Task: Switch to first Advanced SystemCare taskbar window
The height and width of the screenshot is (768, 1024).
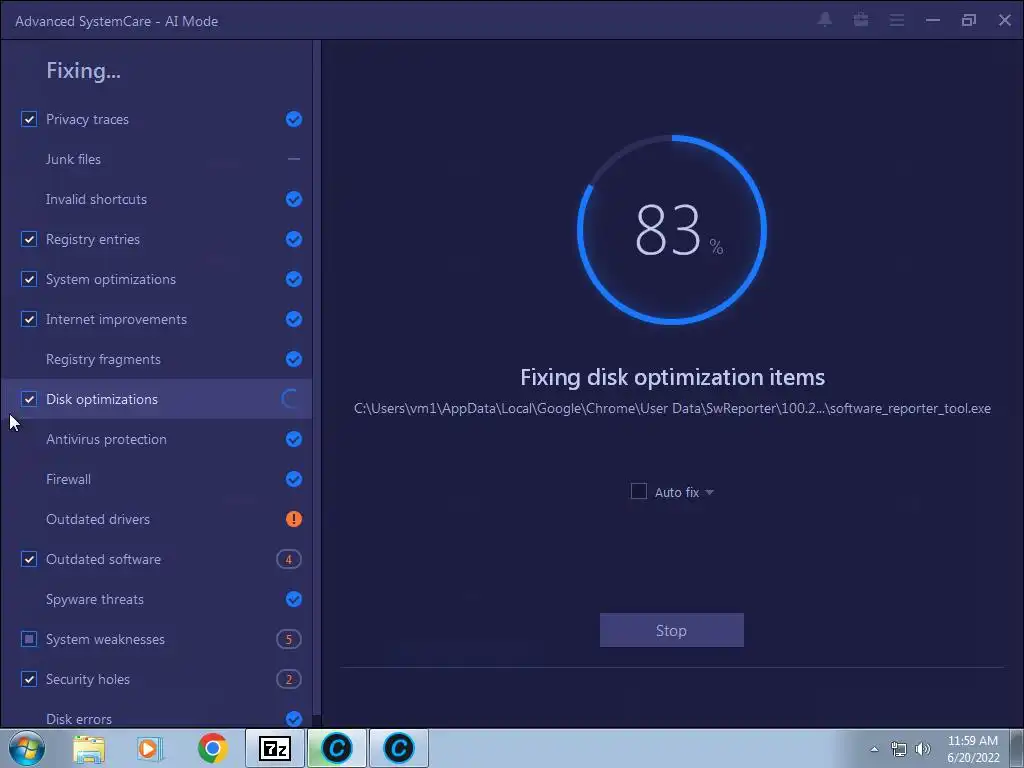Action: pyautogui.click(x=337, y=748)
